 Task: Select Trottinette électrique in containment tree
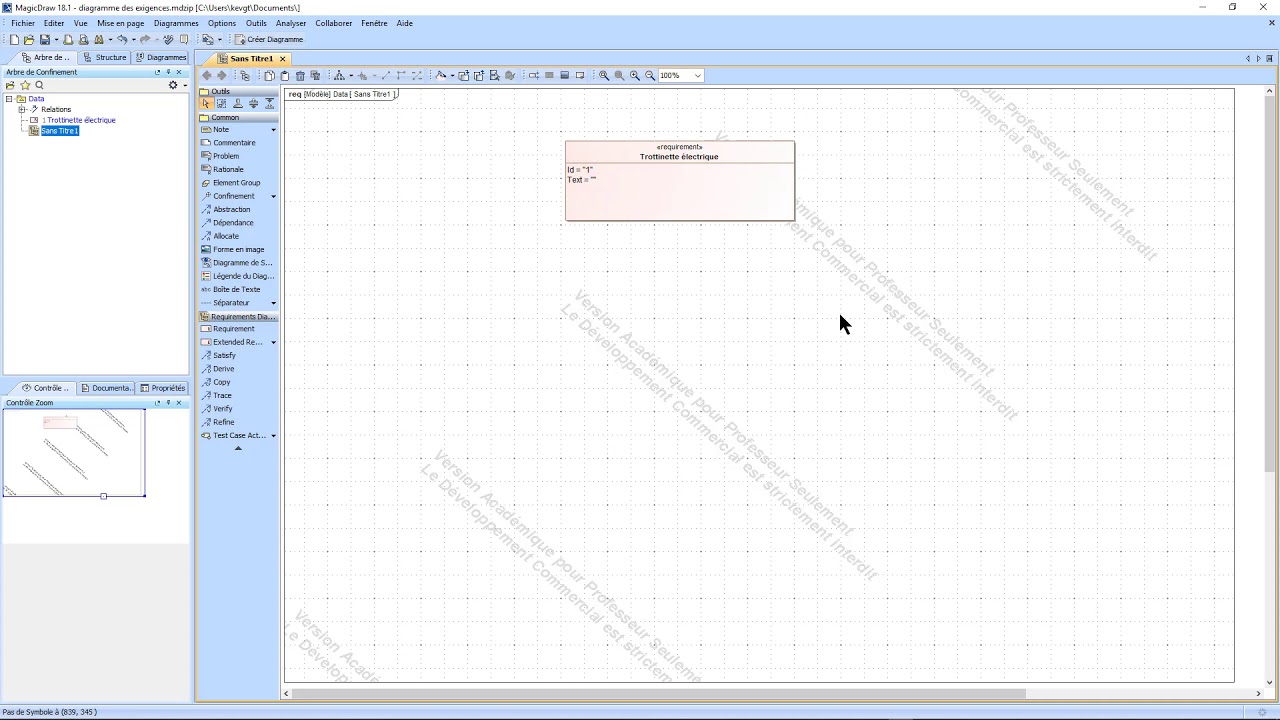click(x=78, y=120)
